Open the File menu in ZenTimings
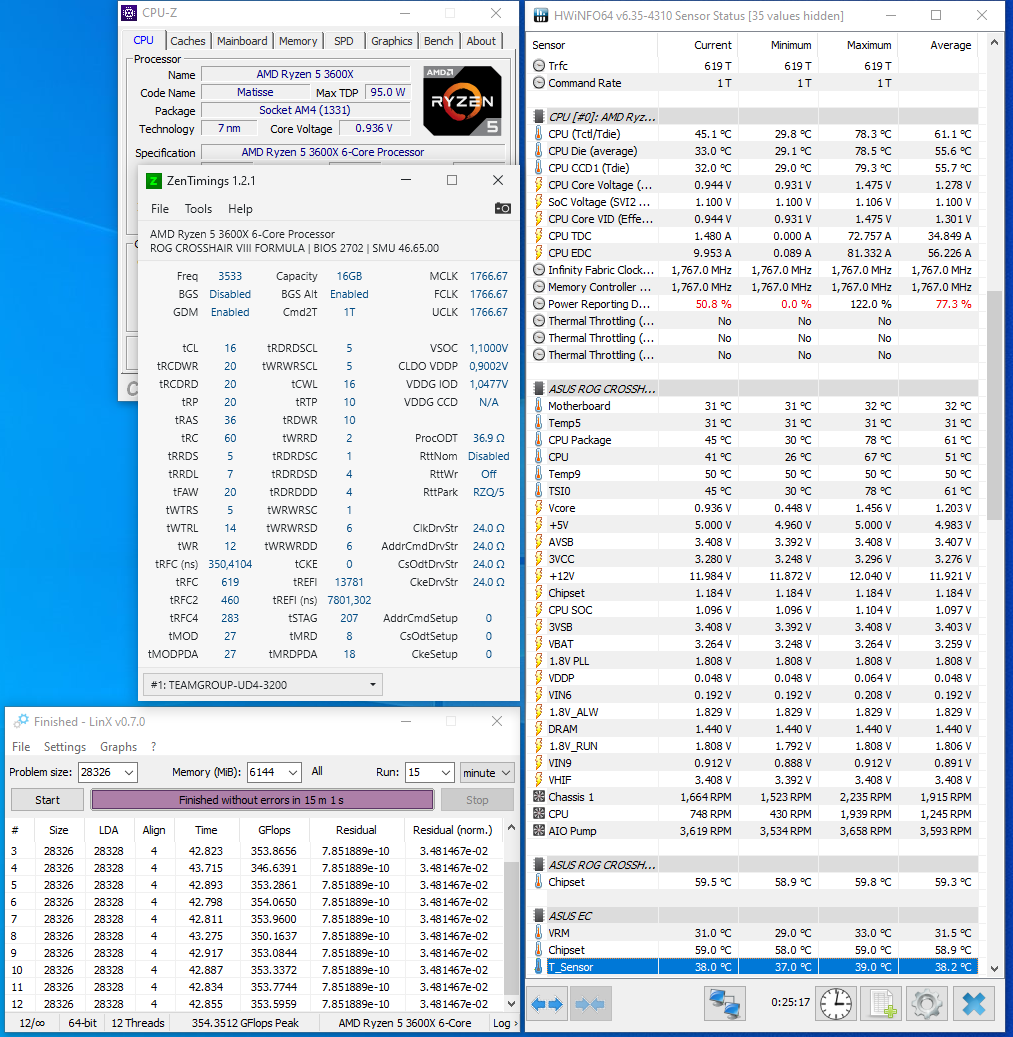 pyautogui.click(x=159, y=208)
